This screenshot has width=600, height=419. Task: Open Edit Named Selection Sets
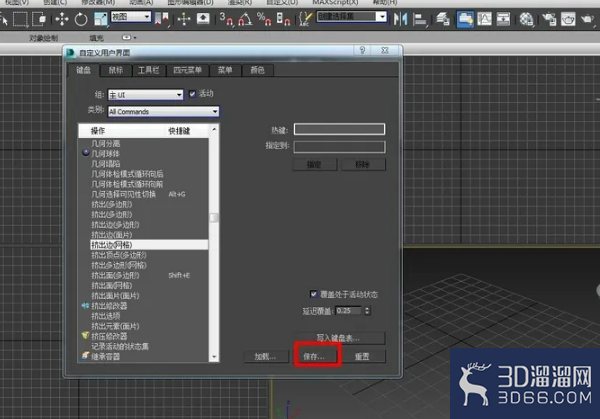point(305,18)
